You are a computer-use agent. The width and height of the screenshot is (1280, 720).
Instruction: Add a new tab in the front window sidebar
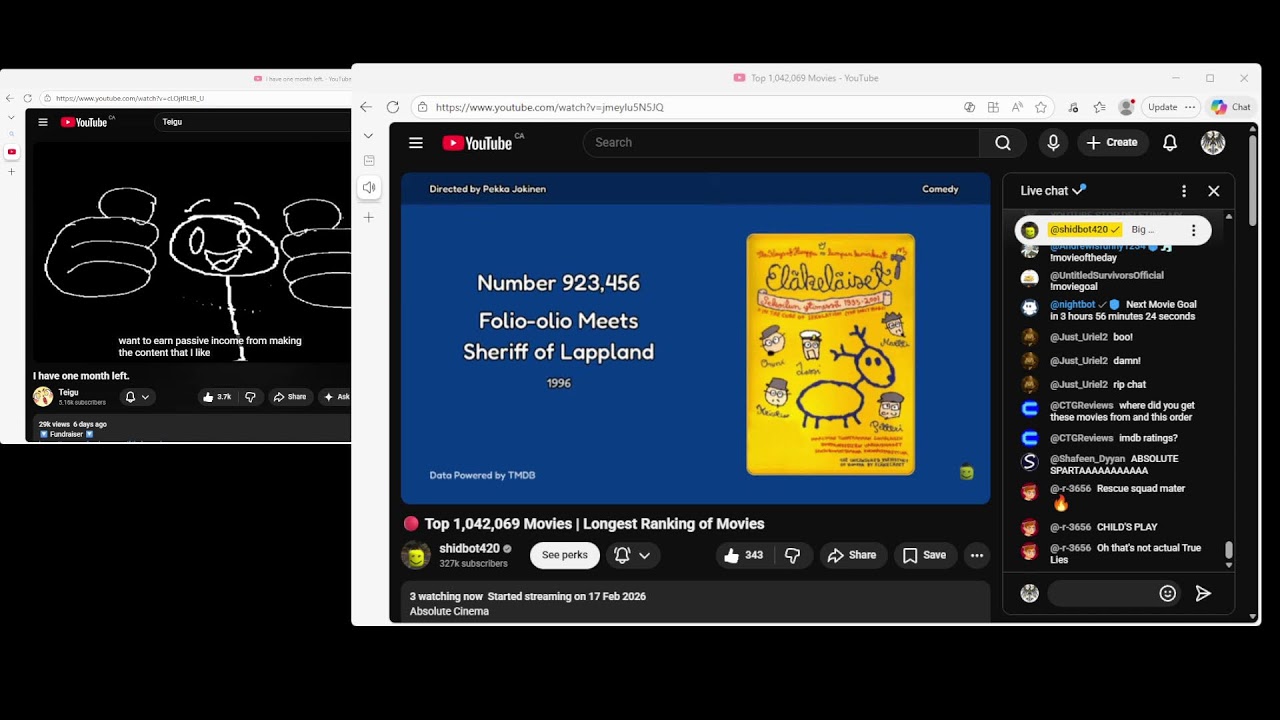[x=369, y=217]
